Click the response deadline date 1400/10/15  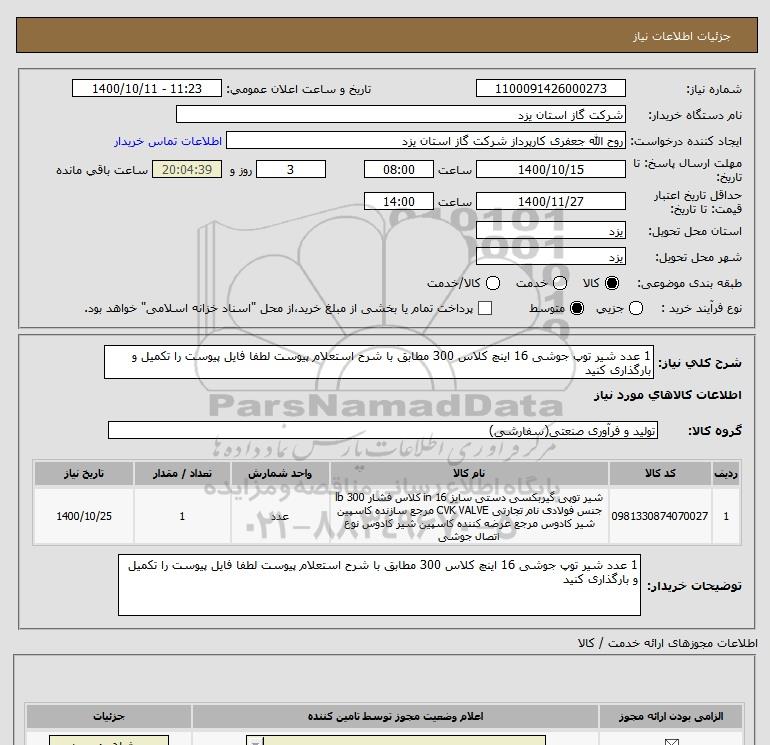click(550, 169)
